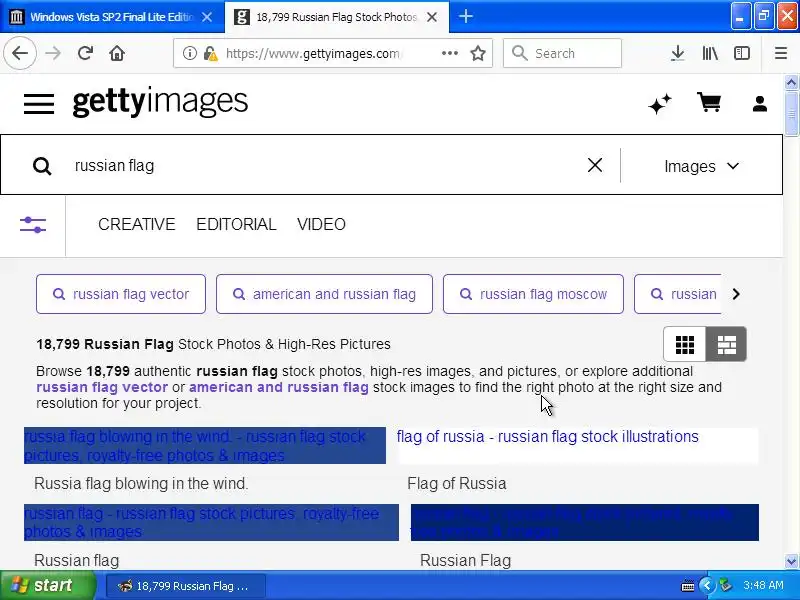Open the search filters slider icon
This screenshot has height=600, width=800.
point(33,224)
